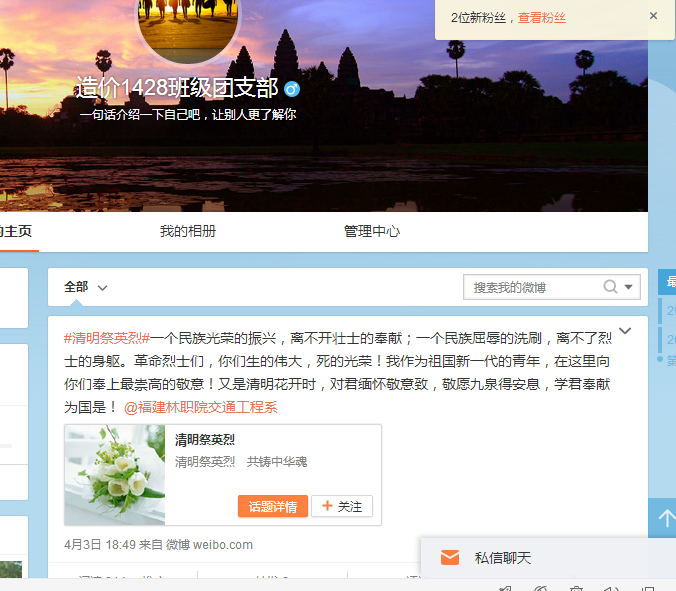Follow the 清明祭英烈 topic
Image resolution: width=676 pixels, height=591 pixels.
342,507
